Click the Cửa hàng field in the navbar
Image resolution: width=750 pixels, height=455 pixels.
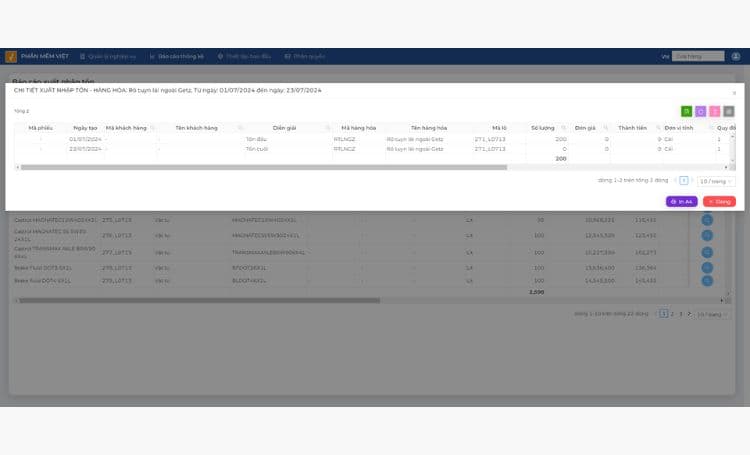[x=698, y=56]
